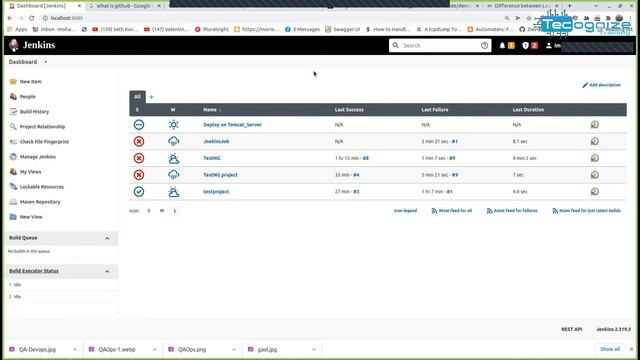Add a new view tab with plus
The height and width of the screenshot is (360, 640).
pos(151,97)
